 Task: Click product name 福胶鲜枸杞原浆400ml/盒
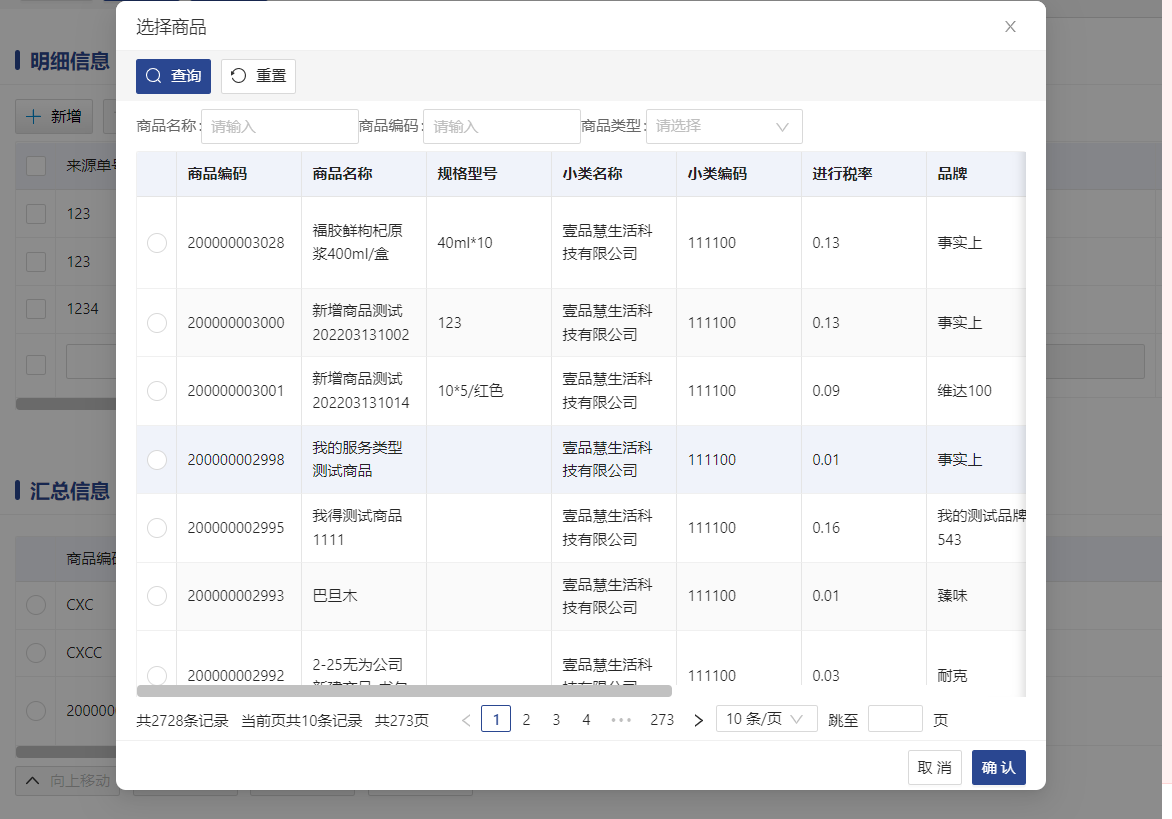pos(357,243)
